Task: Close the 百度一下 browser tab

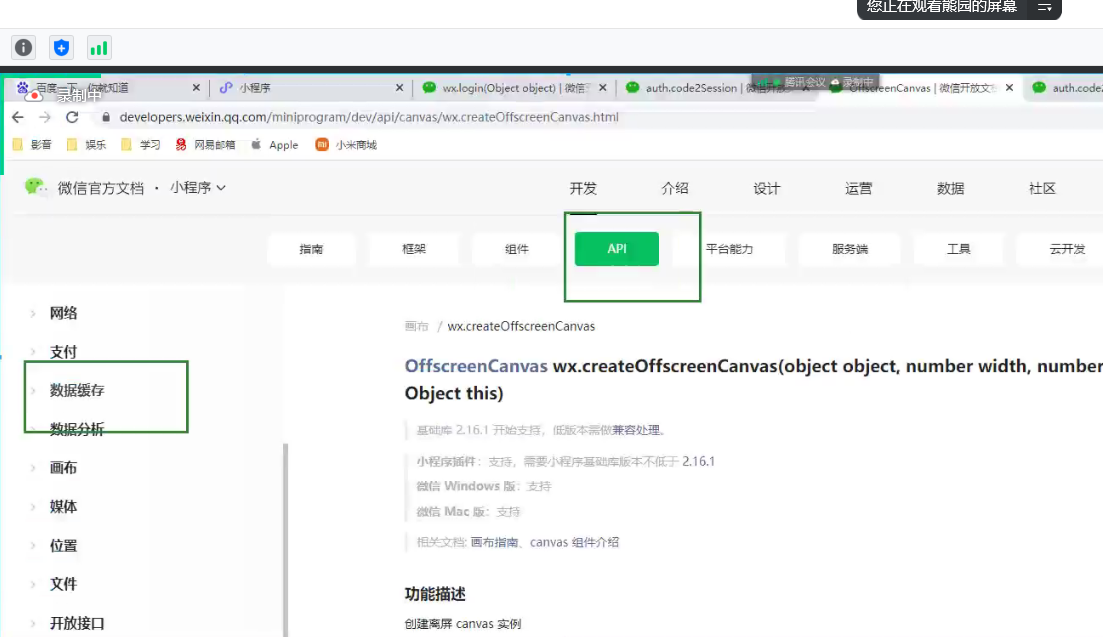Action: click(196, 87)
